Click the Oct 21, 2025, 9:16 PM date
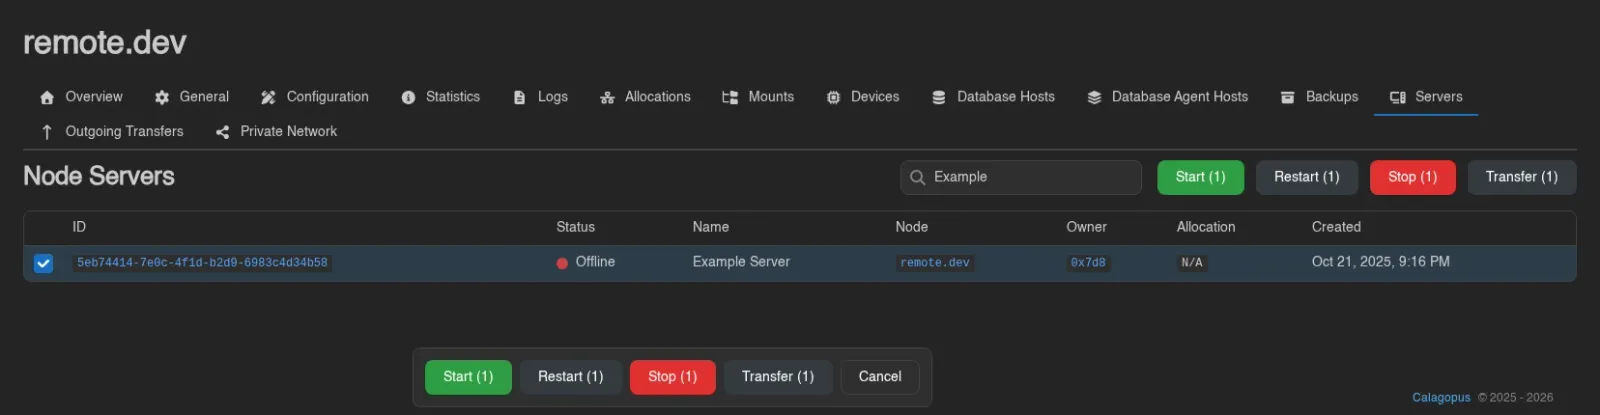 1381,262
